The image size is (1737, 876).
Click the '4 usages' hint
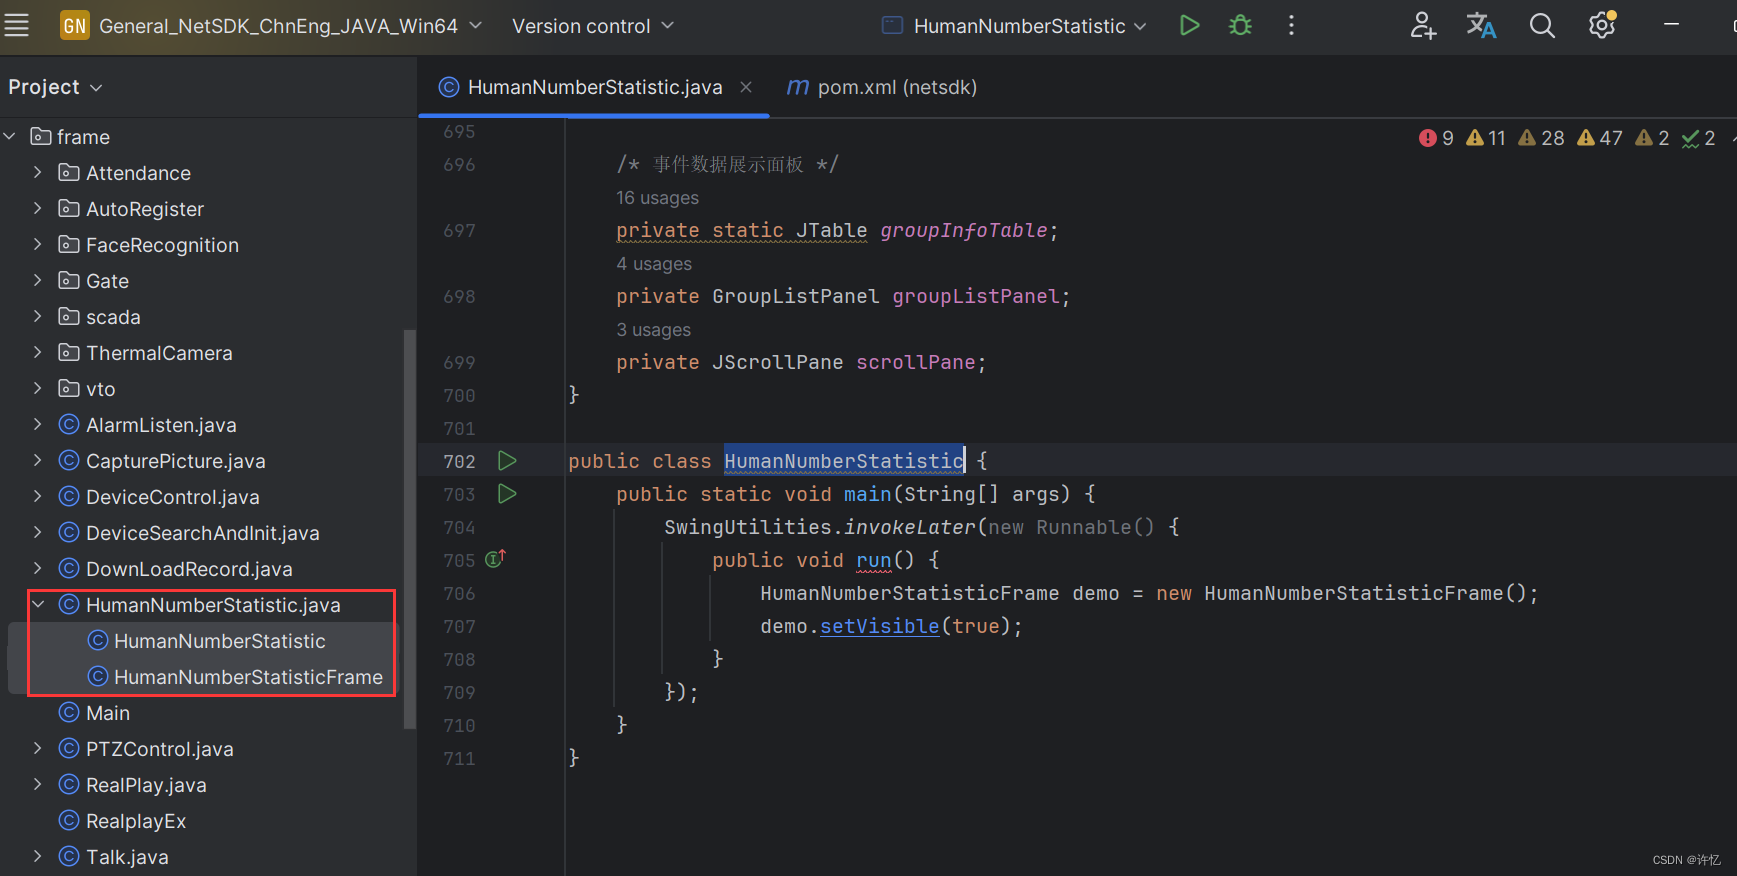point(654,264)
